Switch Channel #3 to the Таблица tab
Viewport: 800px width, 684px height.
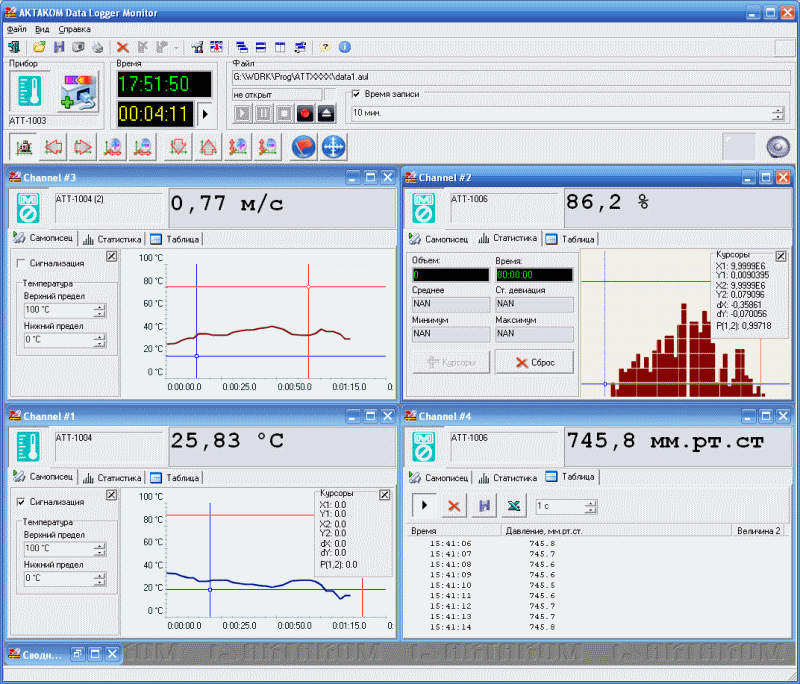175,239
